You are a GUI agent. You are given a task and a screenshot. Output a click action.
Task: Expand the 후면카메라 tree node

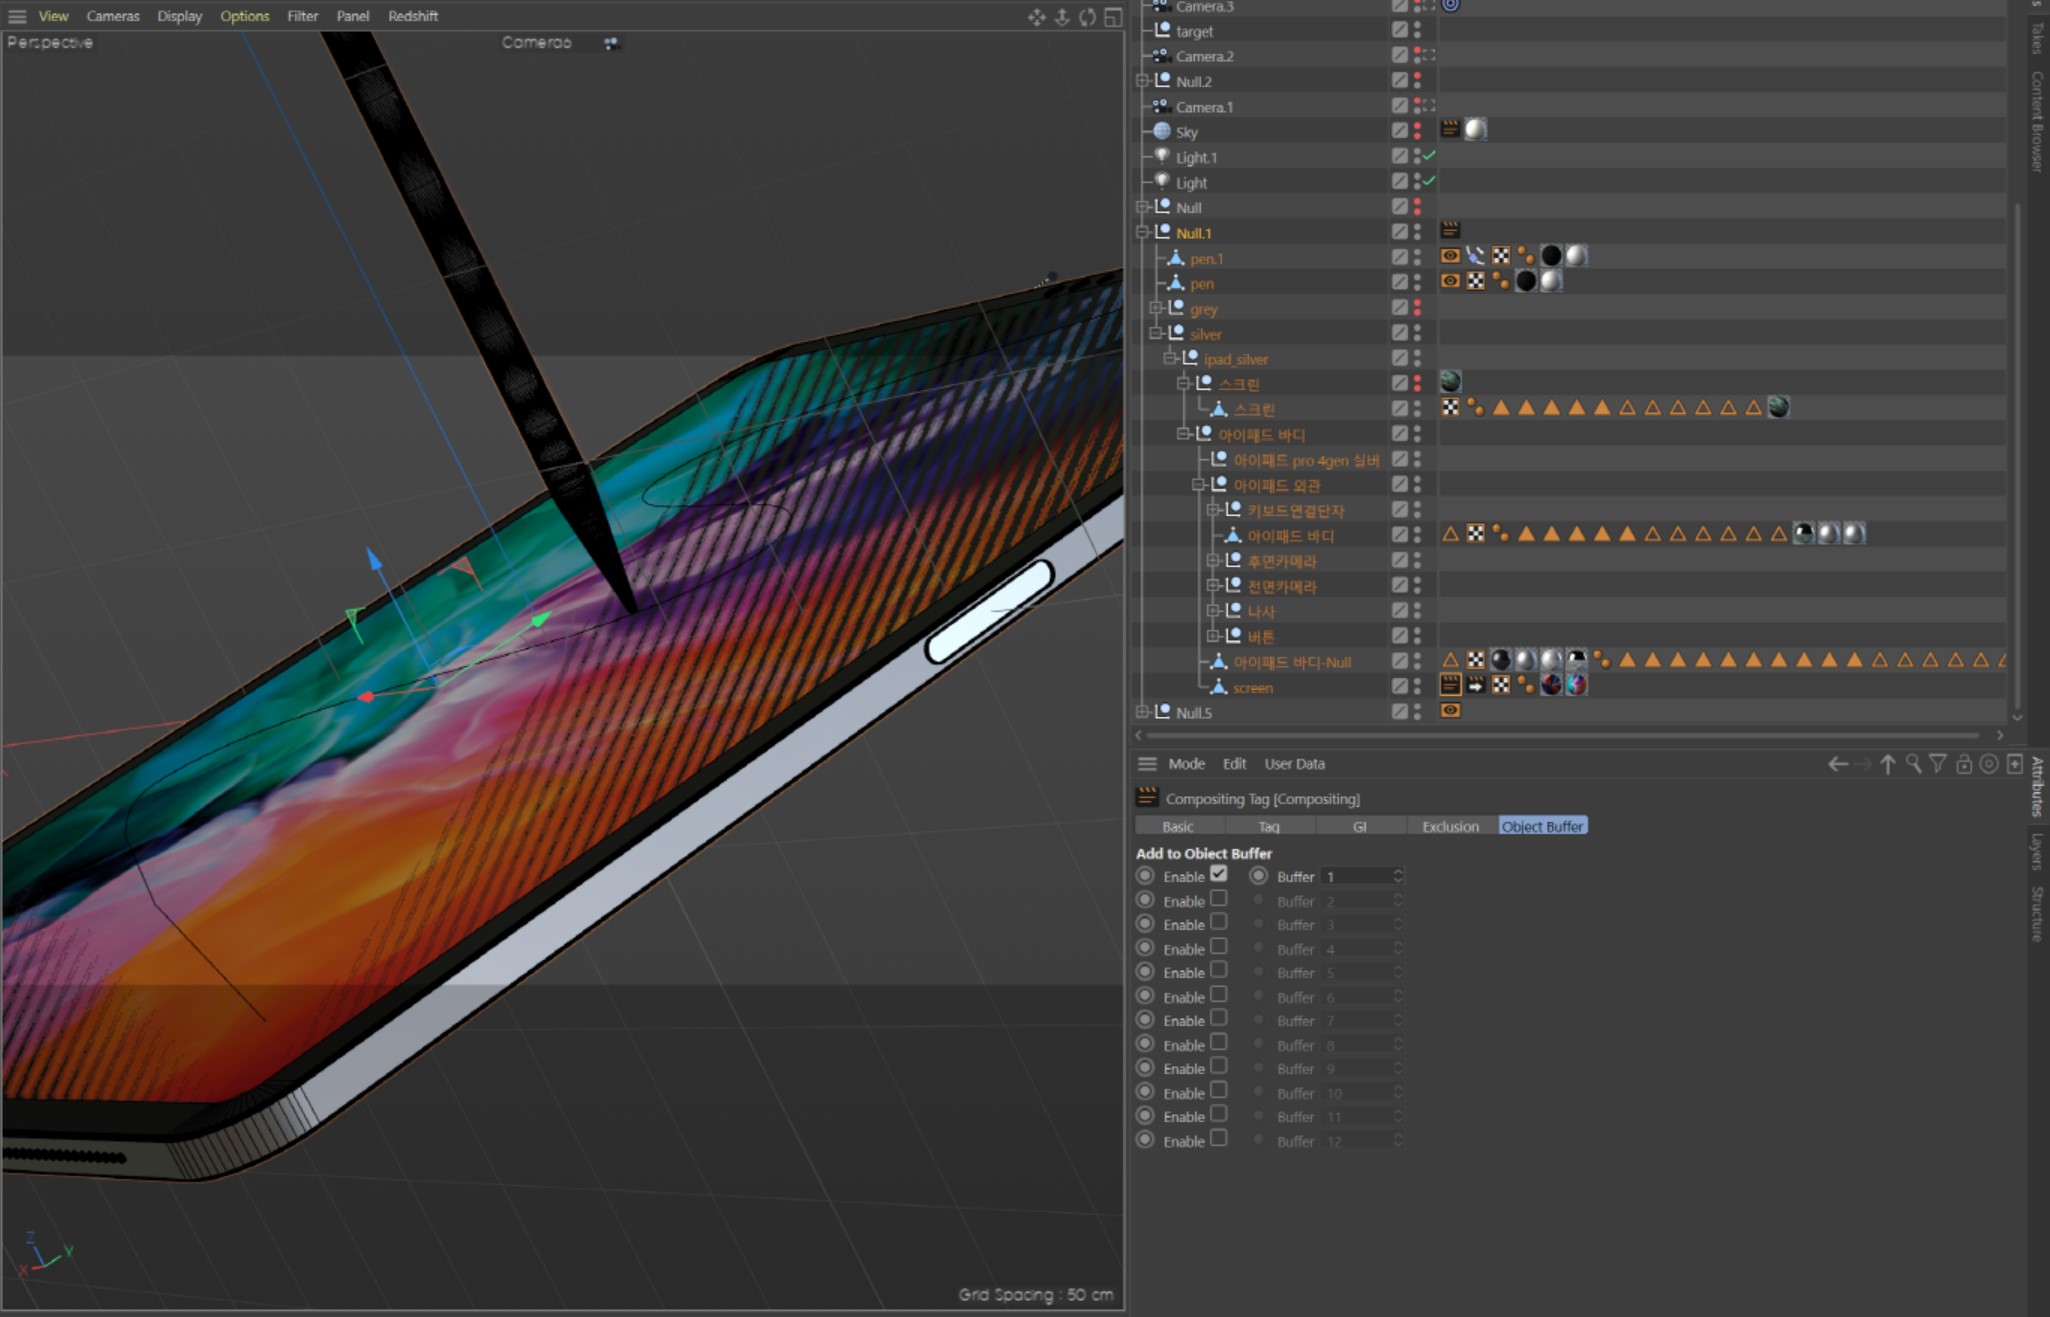pyautogui.click(x=1212, y=560)
